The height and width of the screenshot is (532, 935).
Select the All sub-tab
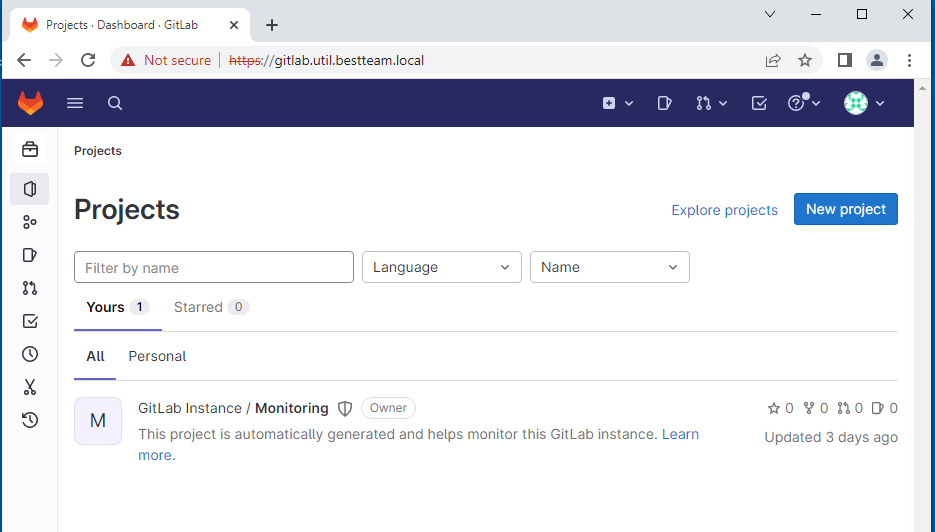click(x=95, y=357)
